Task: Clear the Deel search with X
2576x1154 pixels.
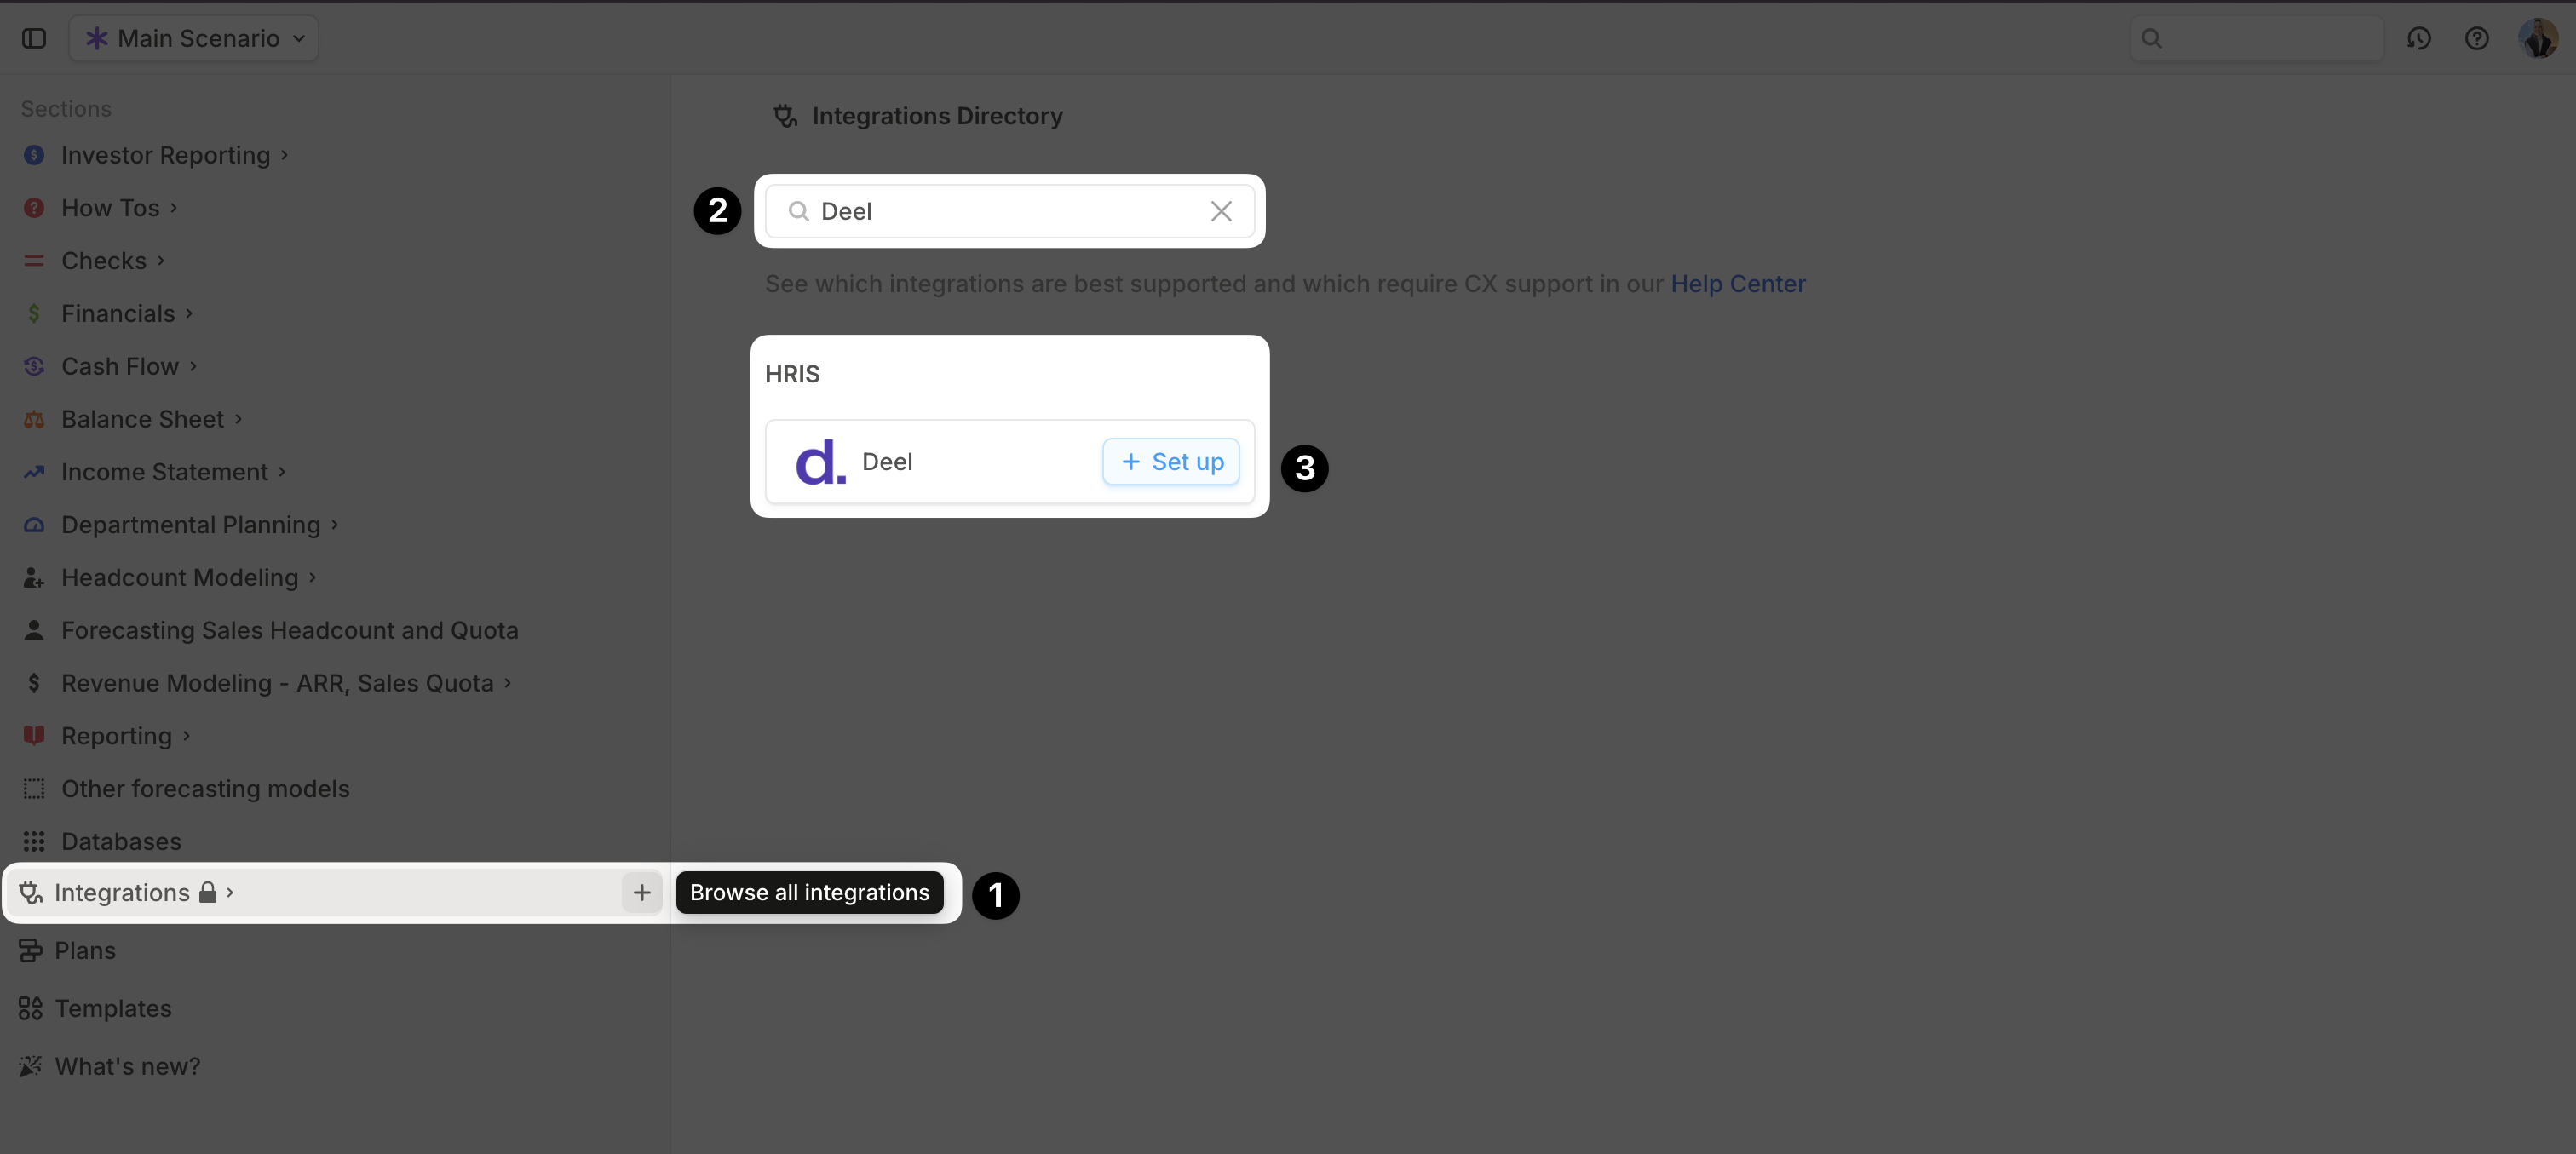Action: coord(1220,211)
